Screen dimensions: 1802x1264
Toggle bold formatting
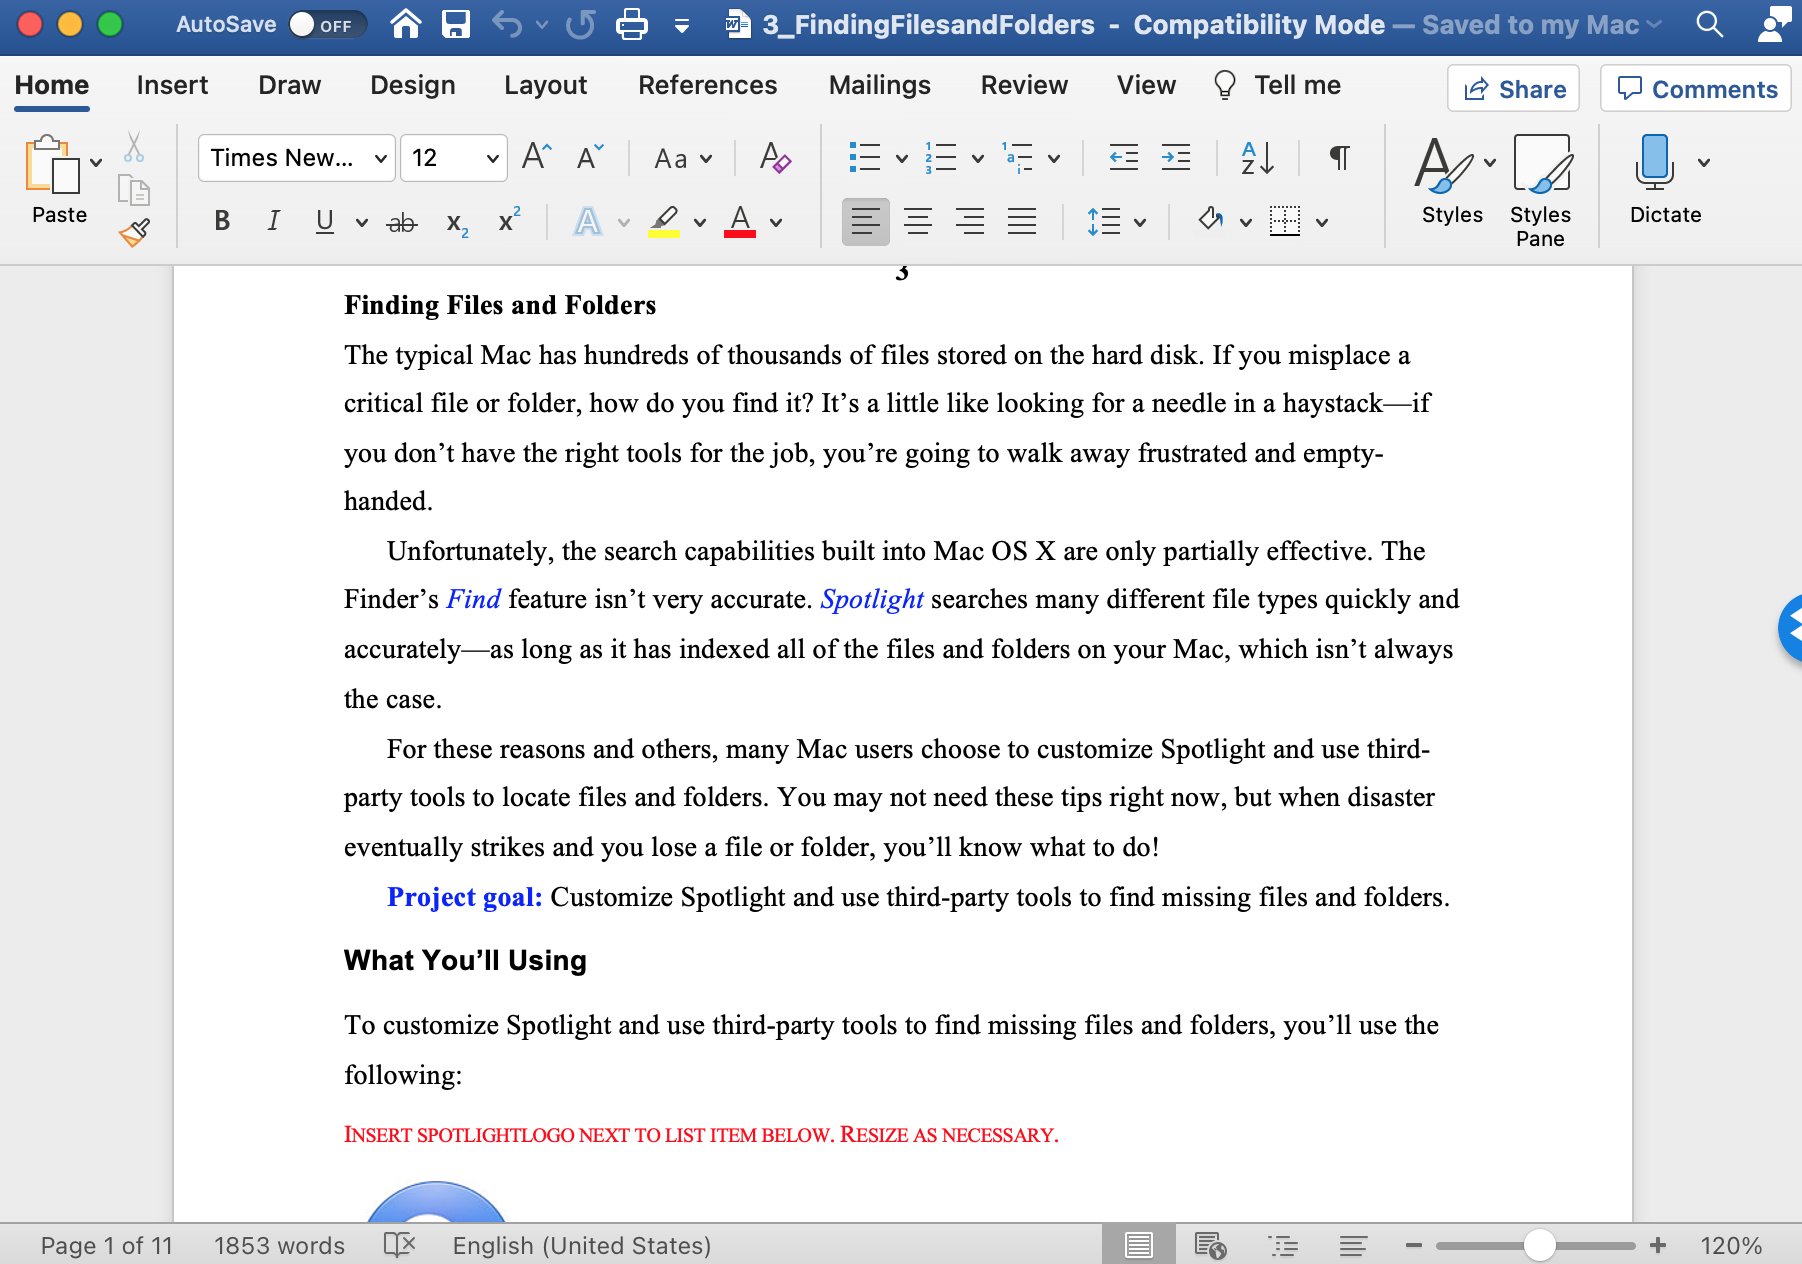coord(221,221)
